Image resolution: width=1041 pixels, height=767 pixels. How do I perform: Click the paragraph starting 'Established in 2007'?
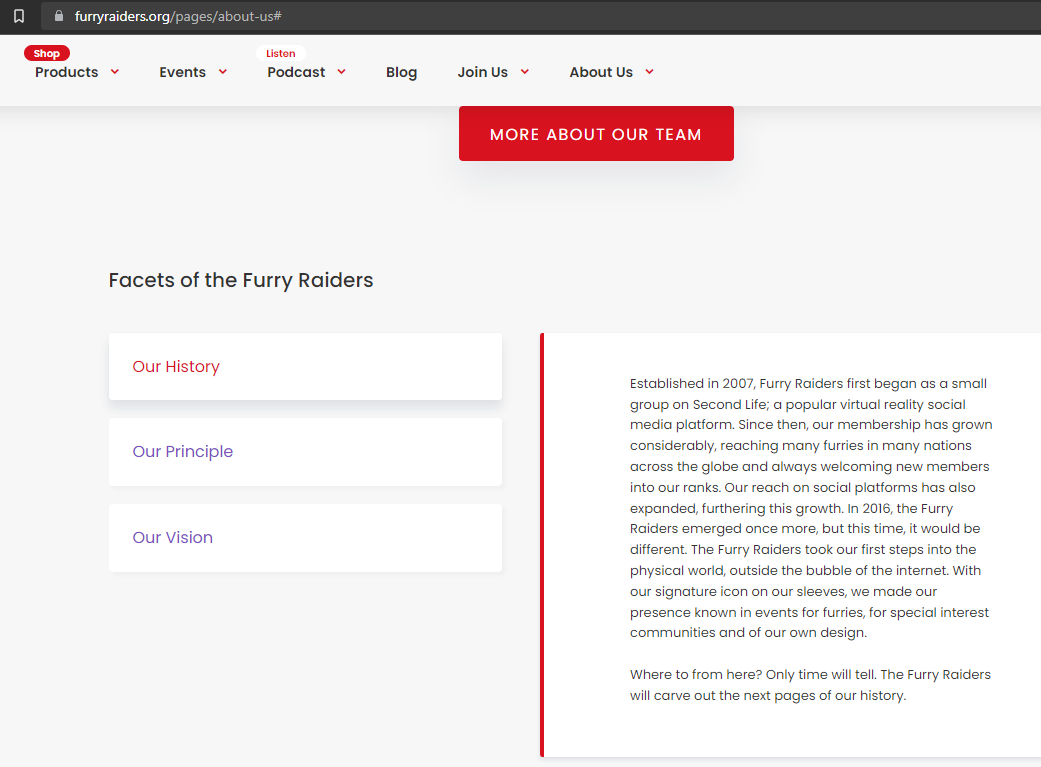pos(811,508)
